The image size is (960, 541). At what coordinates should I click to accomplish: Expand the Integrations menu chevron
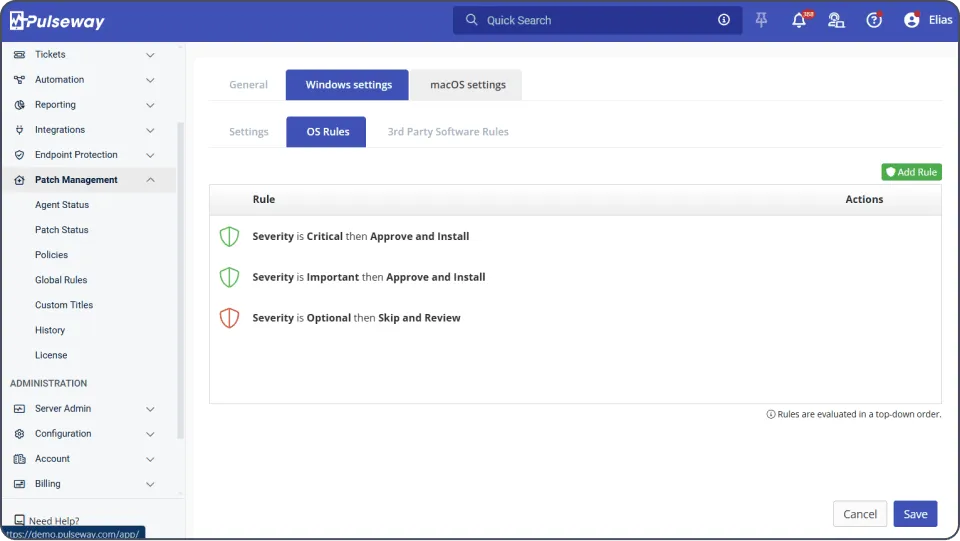[x=150, y=130]
